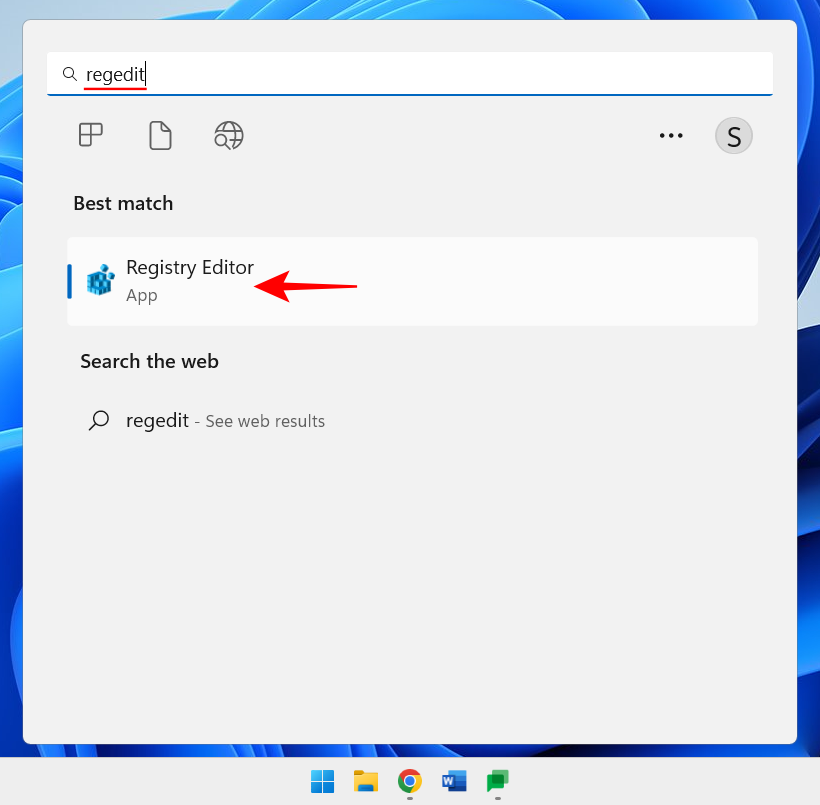Open Microsoft Word from the taskbar

pyautogui.click(x=454, y=783)
